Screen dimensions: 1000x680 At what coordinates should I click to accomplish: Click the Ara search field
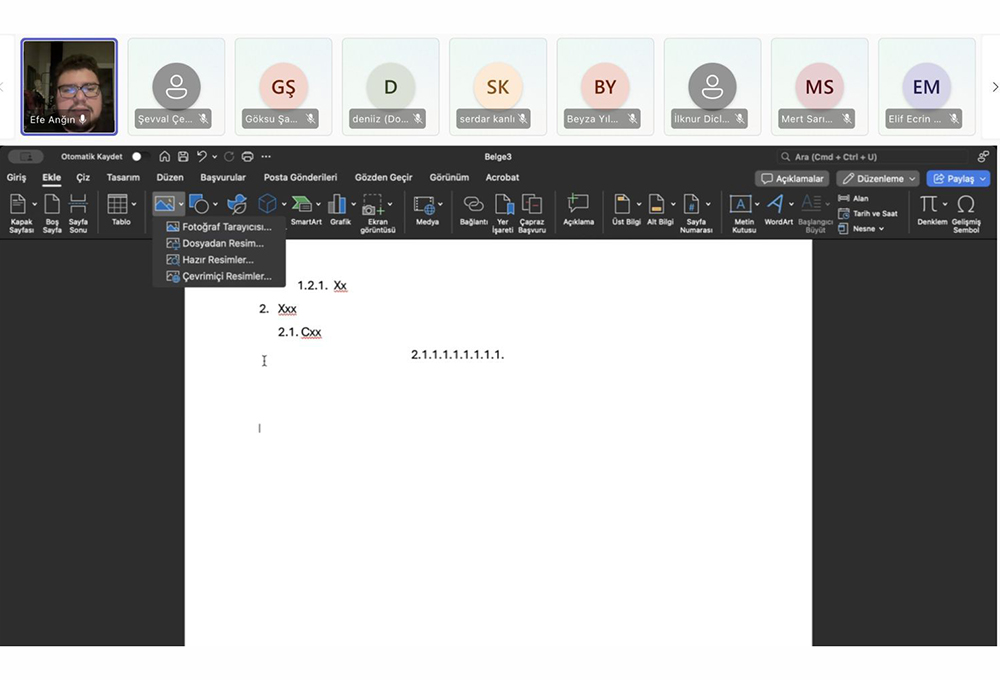872,156
